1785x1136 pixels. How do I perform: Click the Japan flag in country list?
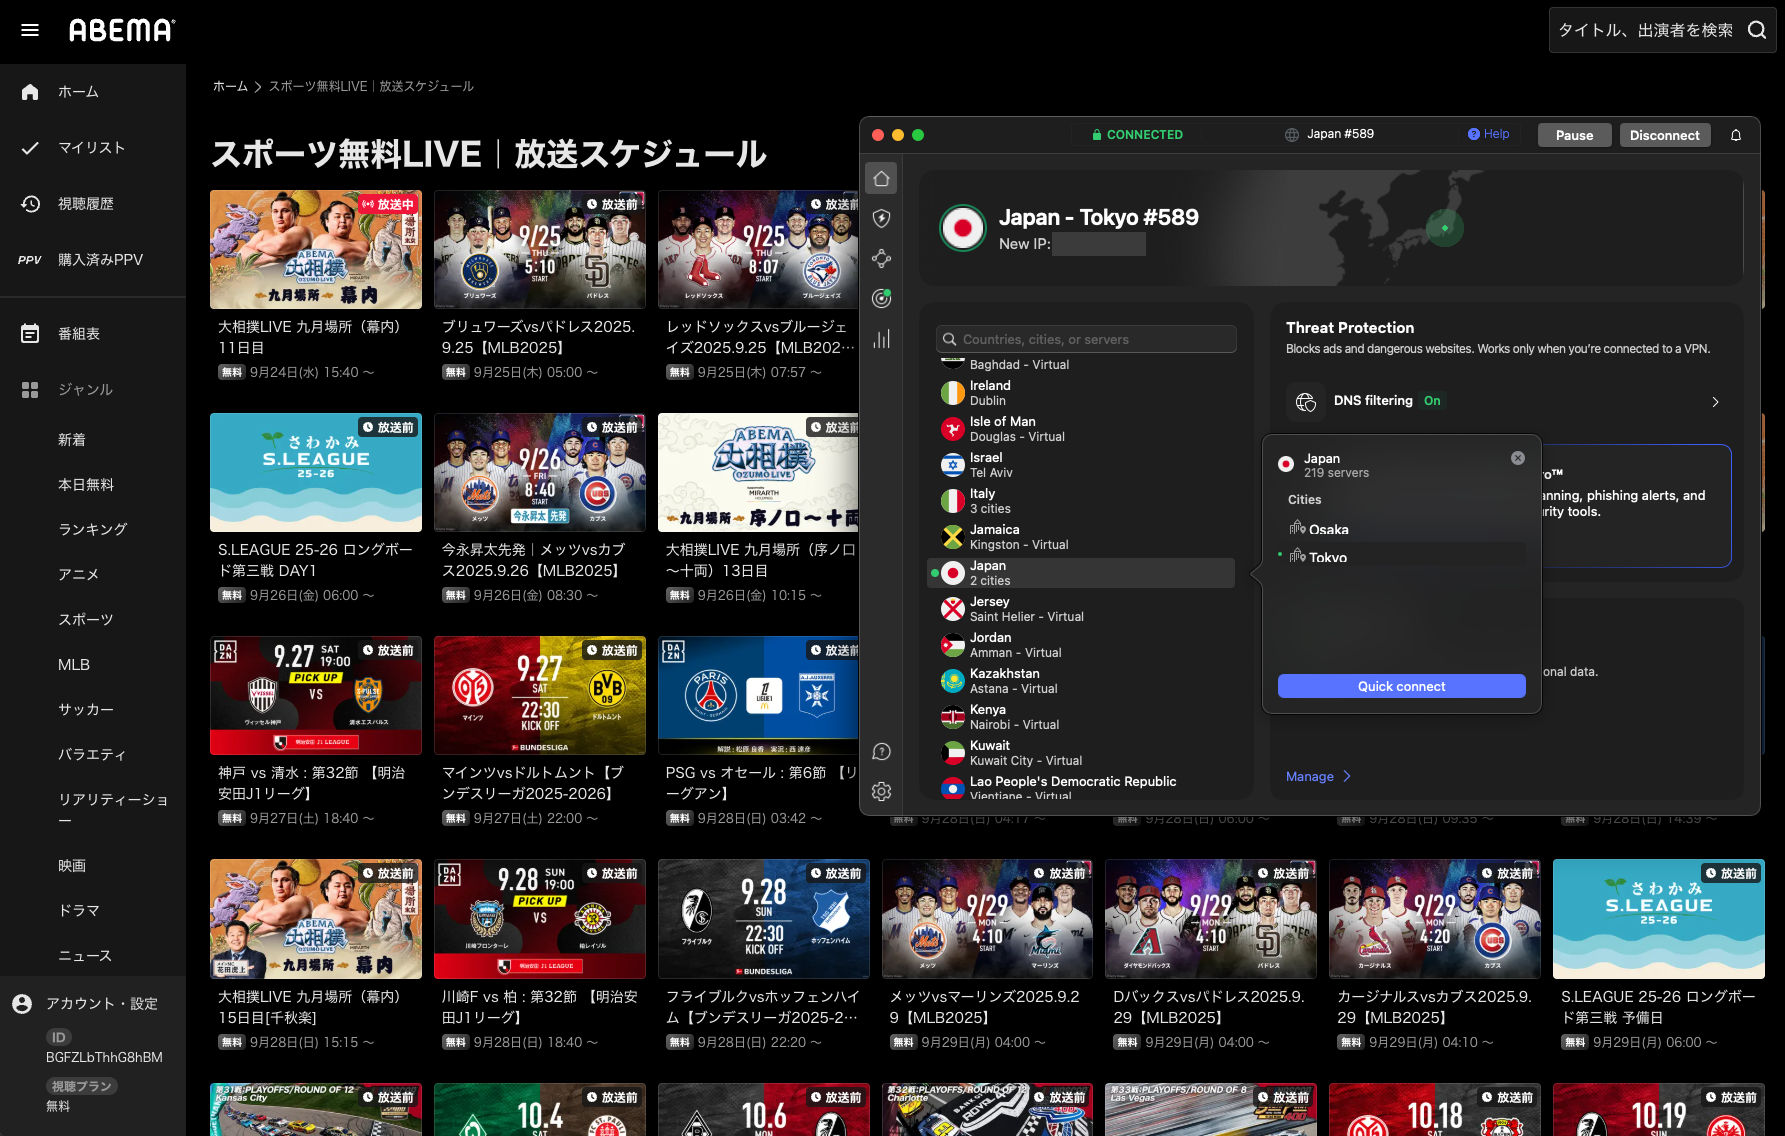click(953, 573)
